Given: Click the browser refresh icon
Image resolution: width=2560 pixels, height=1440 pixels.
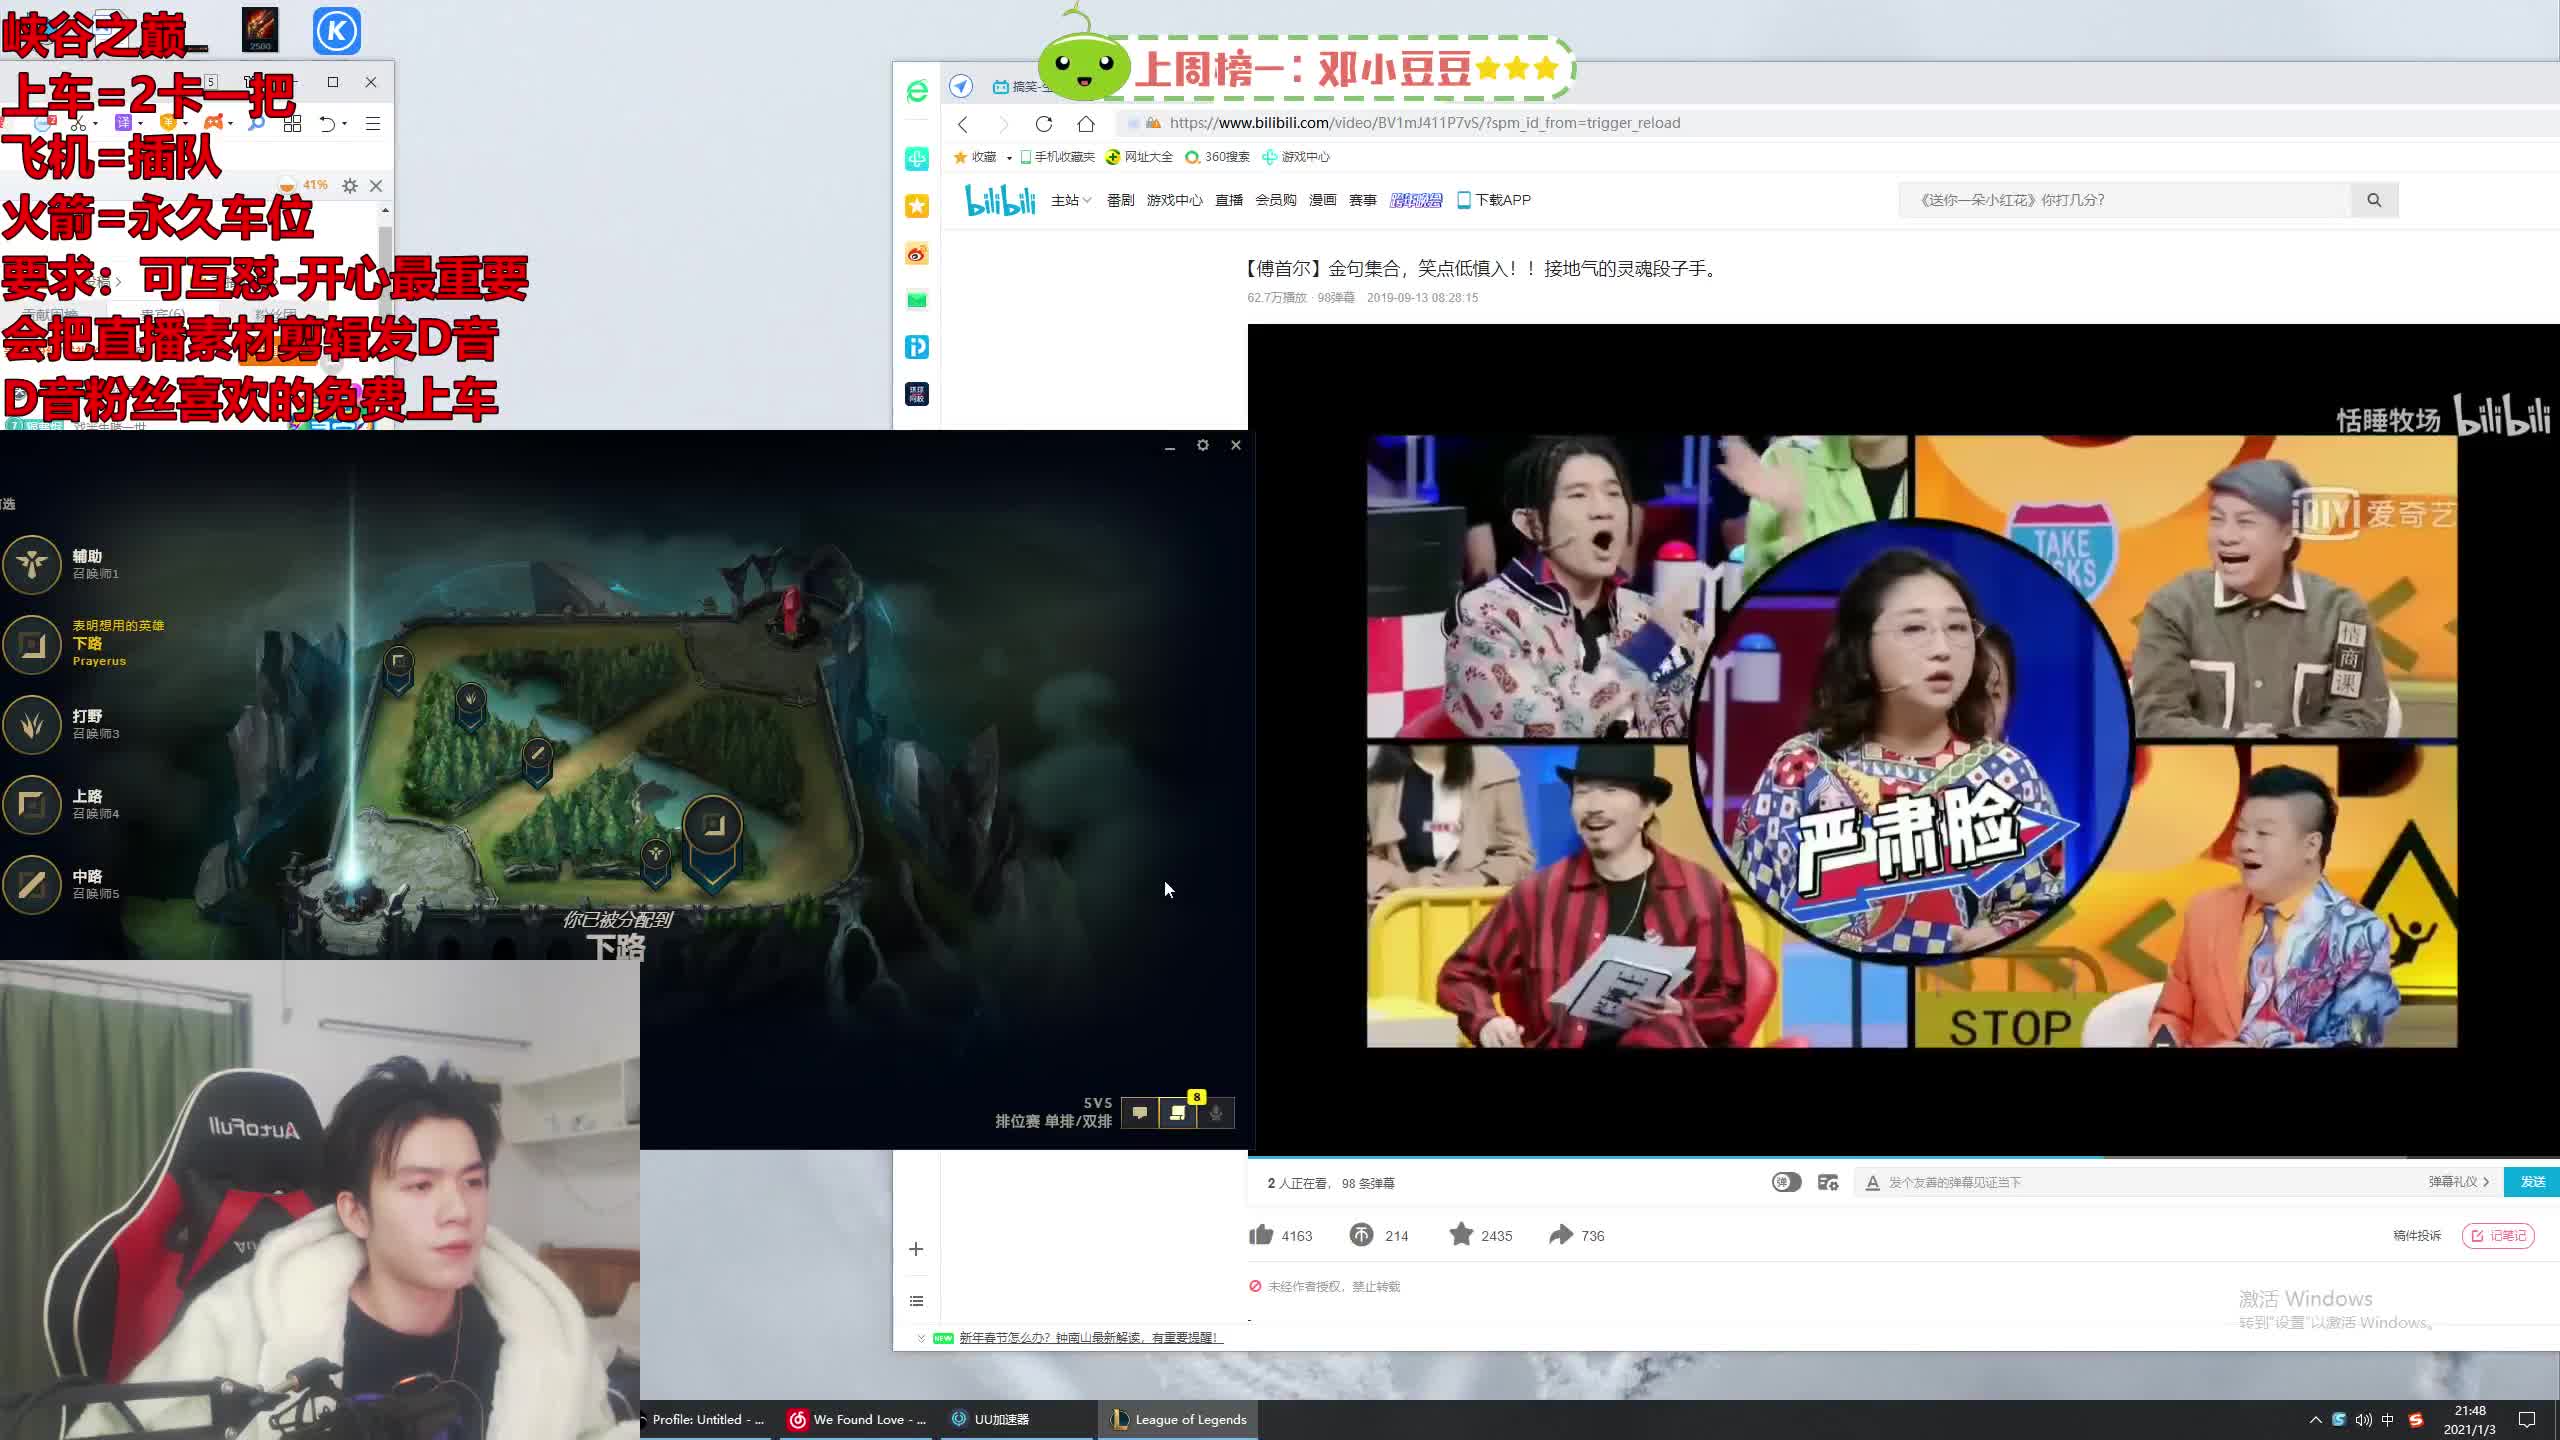Looking at the screenshot, I should [1044, 124].
